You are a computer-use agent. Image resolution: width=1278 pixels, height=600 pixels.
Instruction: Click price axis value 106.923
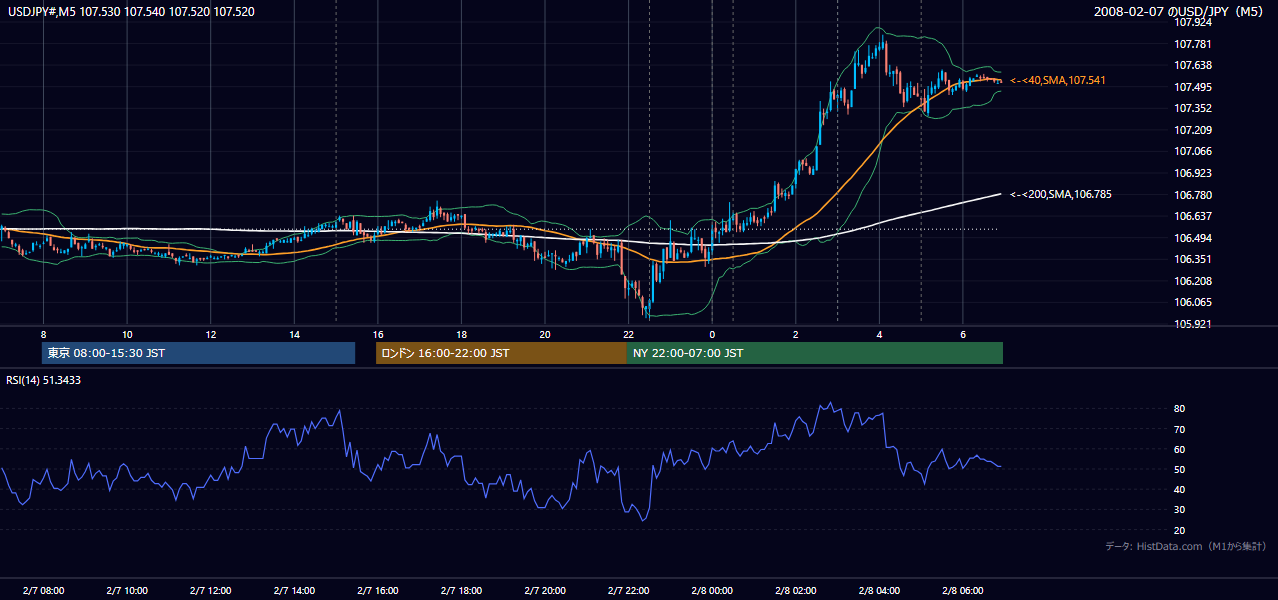pyautogui.click(x=1192, y=173)
